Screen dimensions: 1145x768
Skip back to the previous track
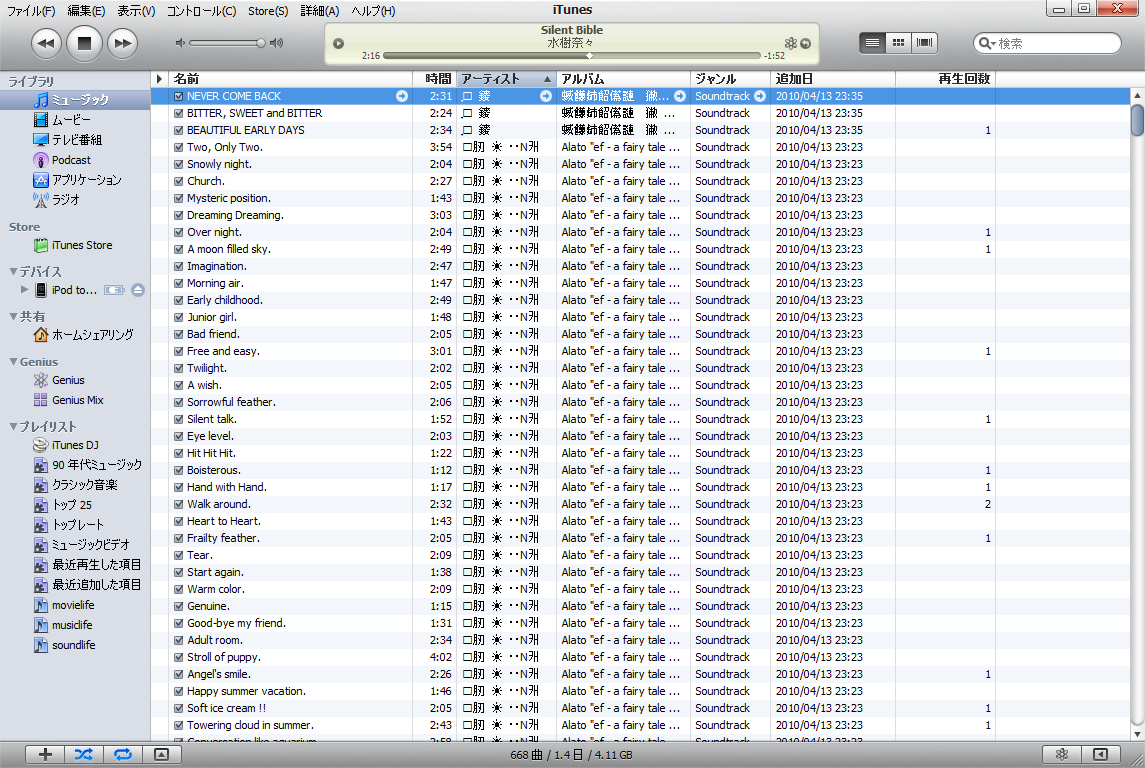tap(46, 43)
